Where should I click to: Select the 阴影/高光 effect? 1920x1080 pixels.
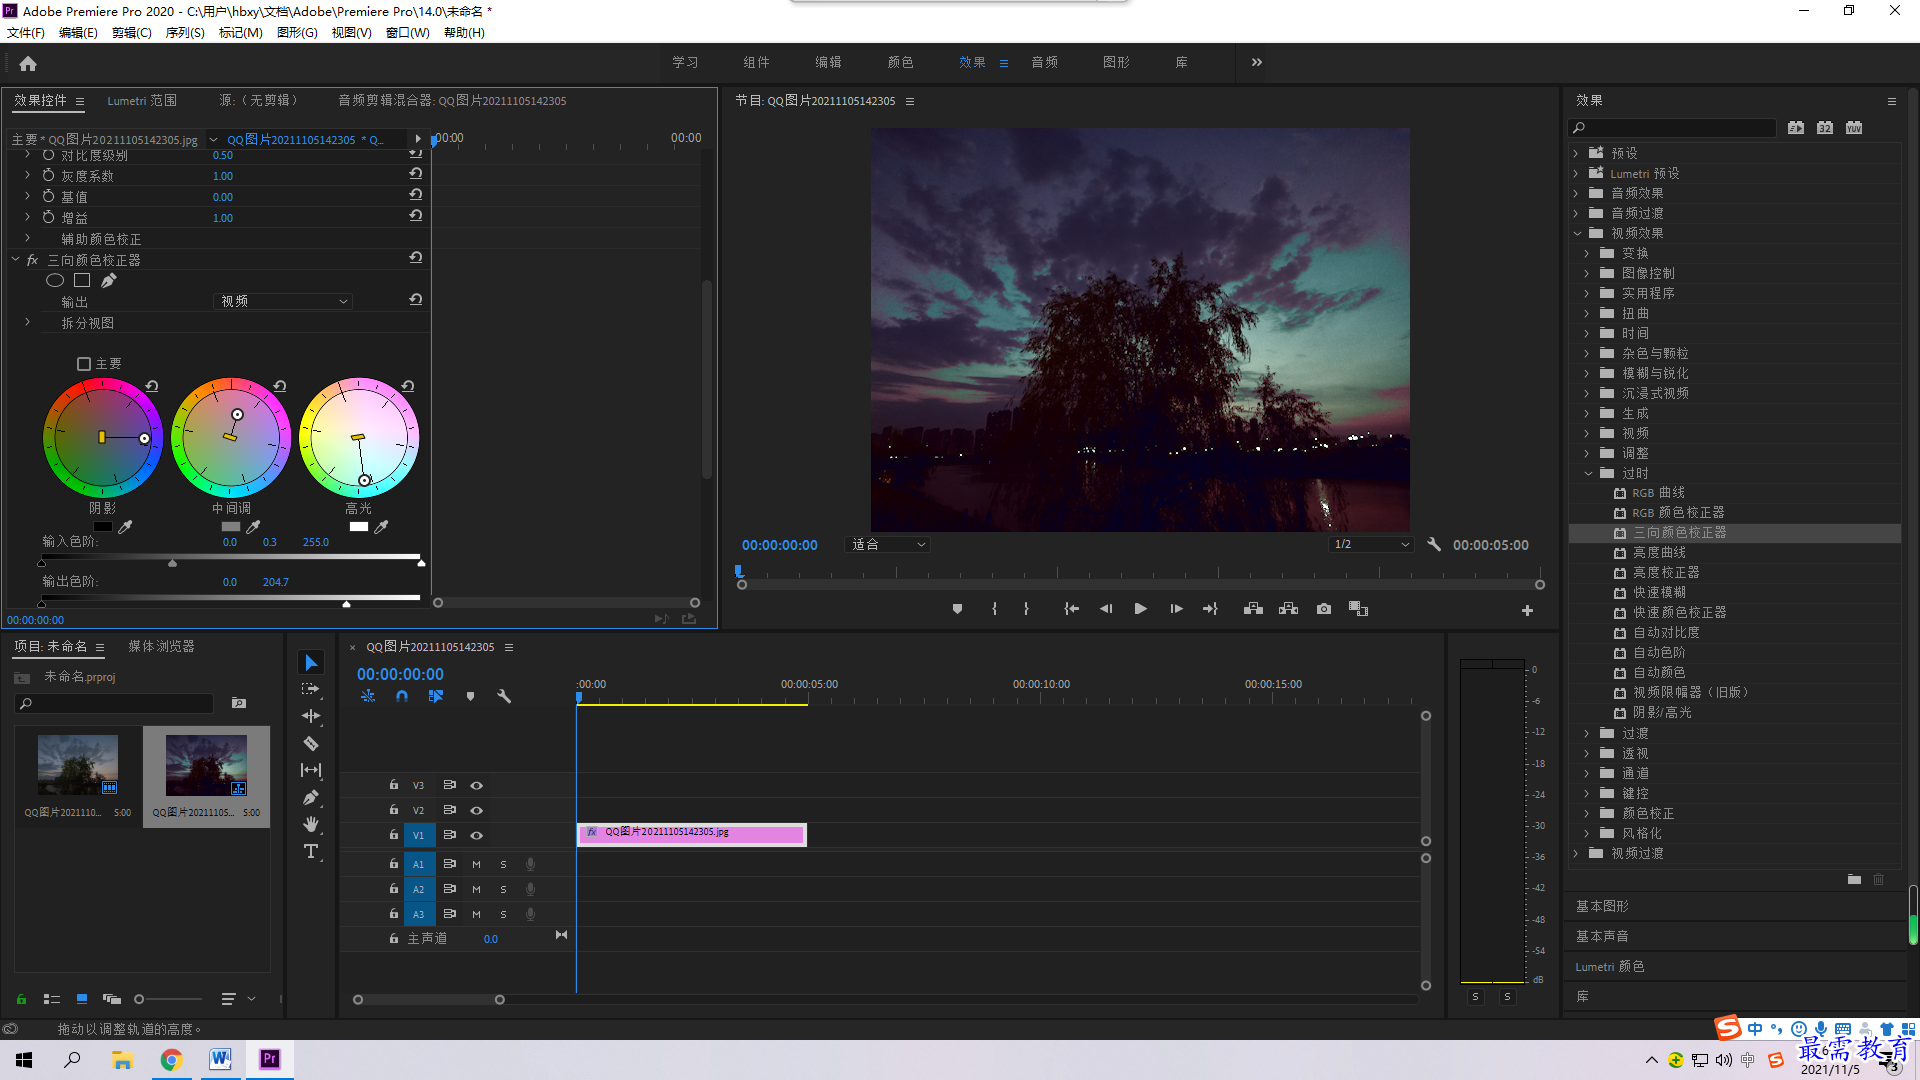tap(1662, 712)
